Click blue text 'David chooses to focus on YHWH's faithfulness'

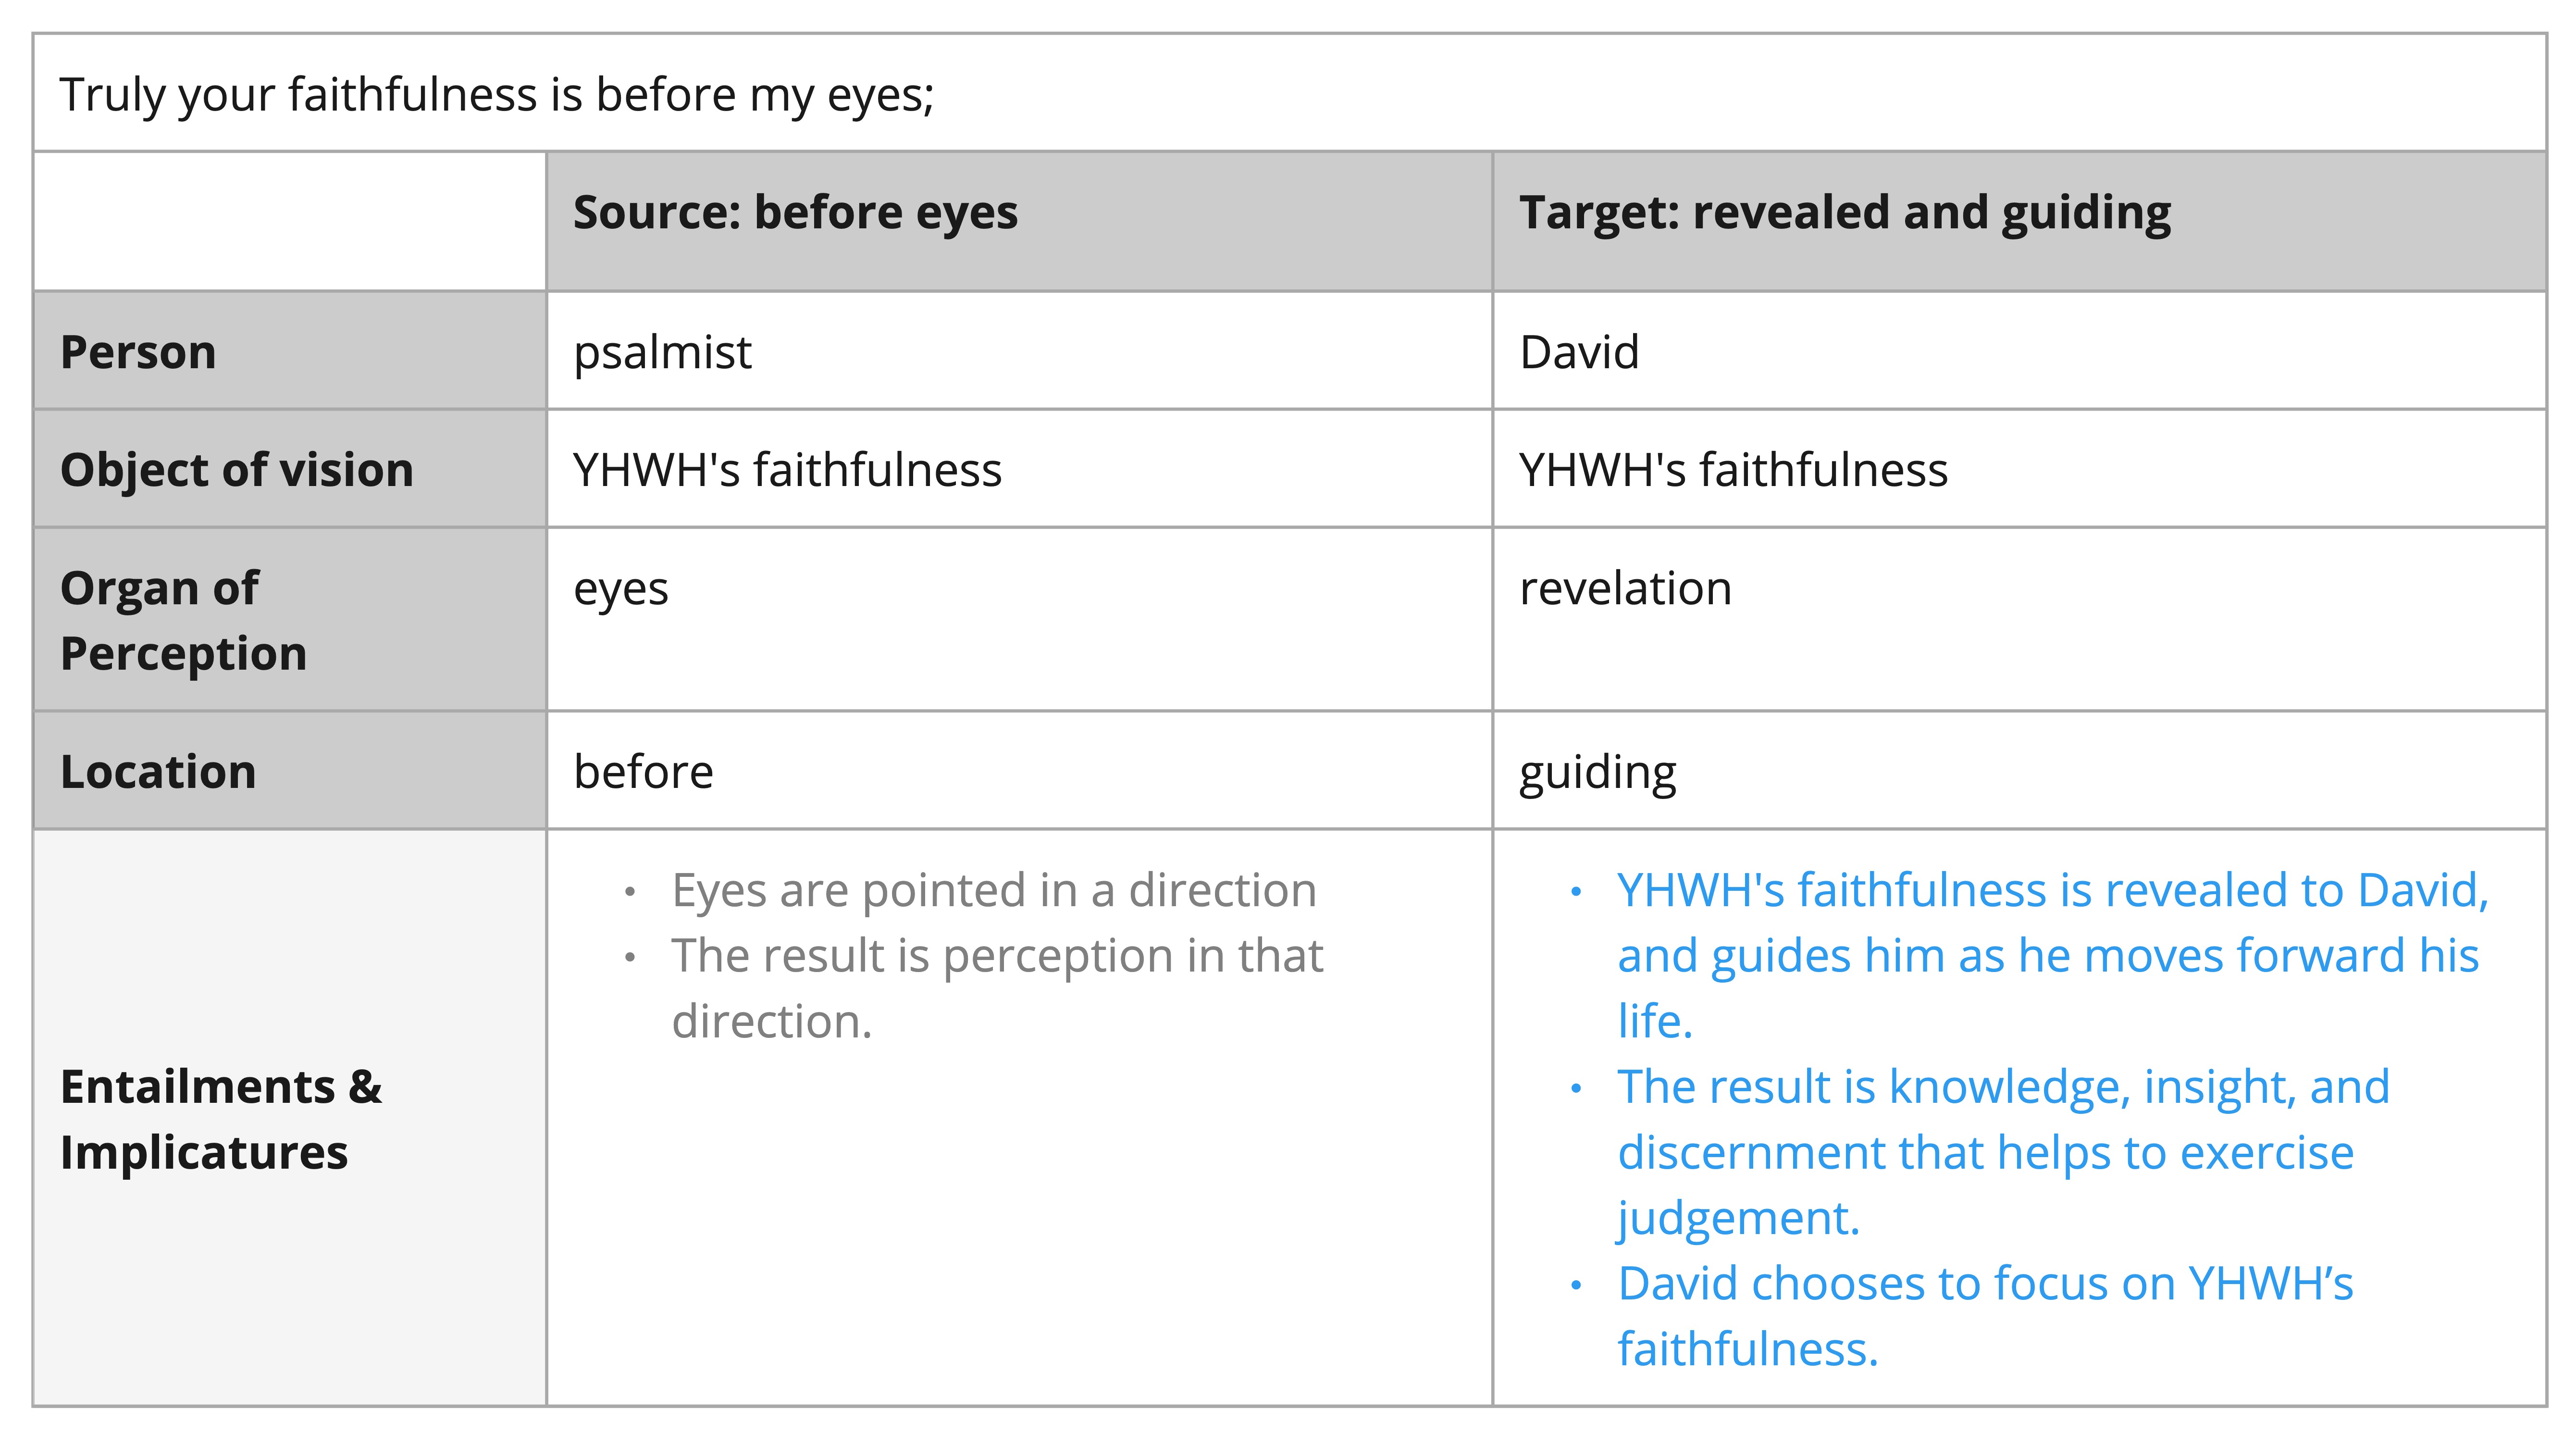click(x=1985, y=1316)
